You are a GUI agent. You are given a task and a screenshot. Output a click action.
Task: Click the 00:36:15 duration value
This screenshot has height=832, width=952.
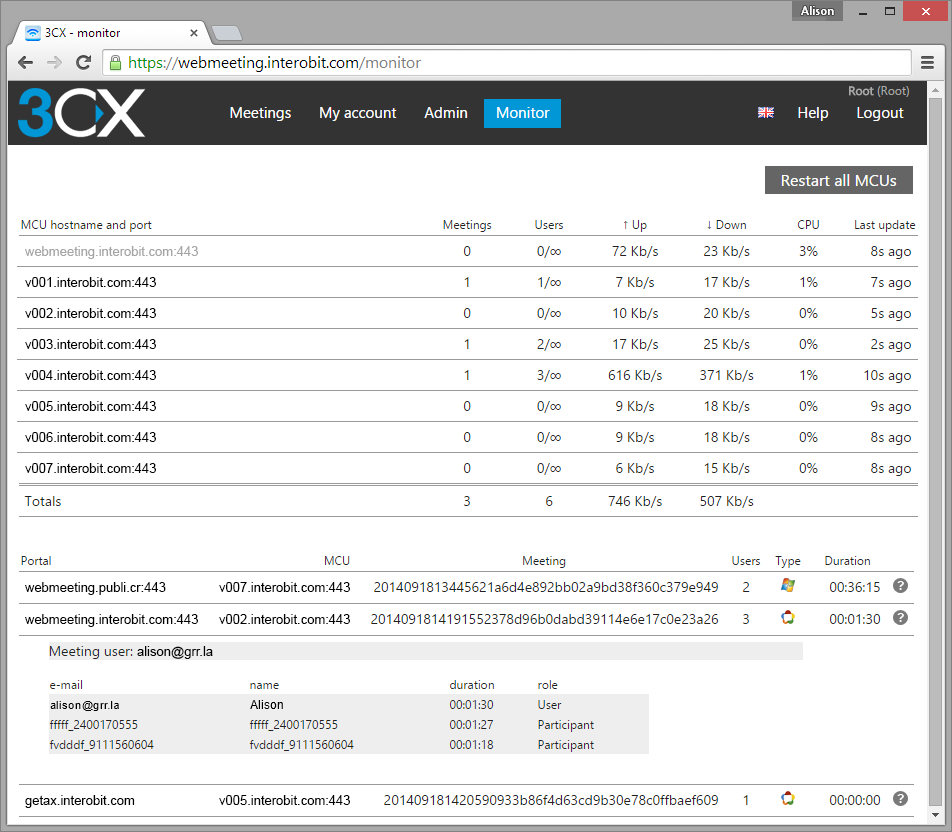854,587
